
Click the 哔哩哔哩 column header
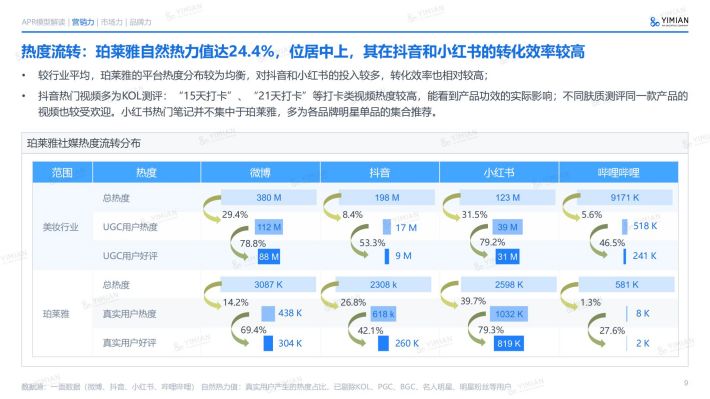click(619, 173)
